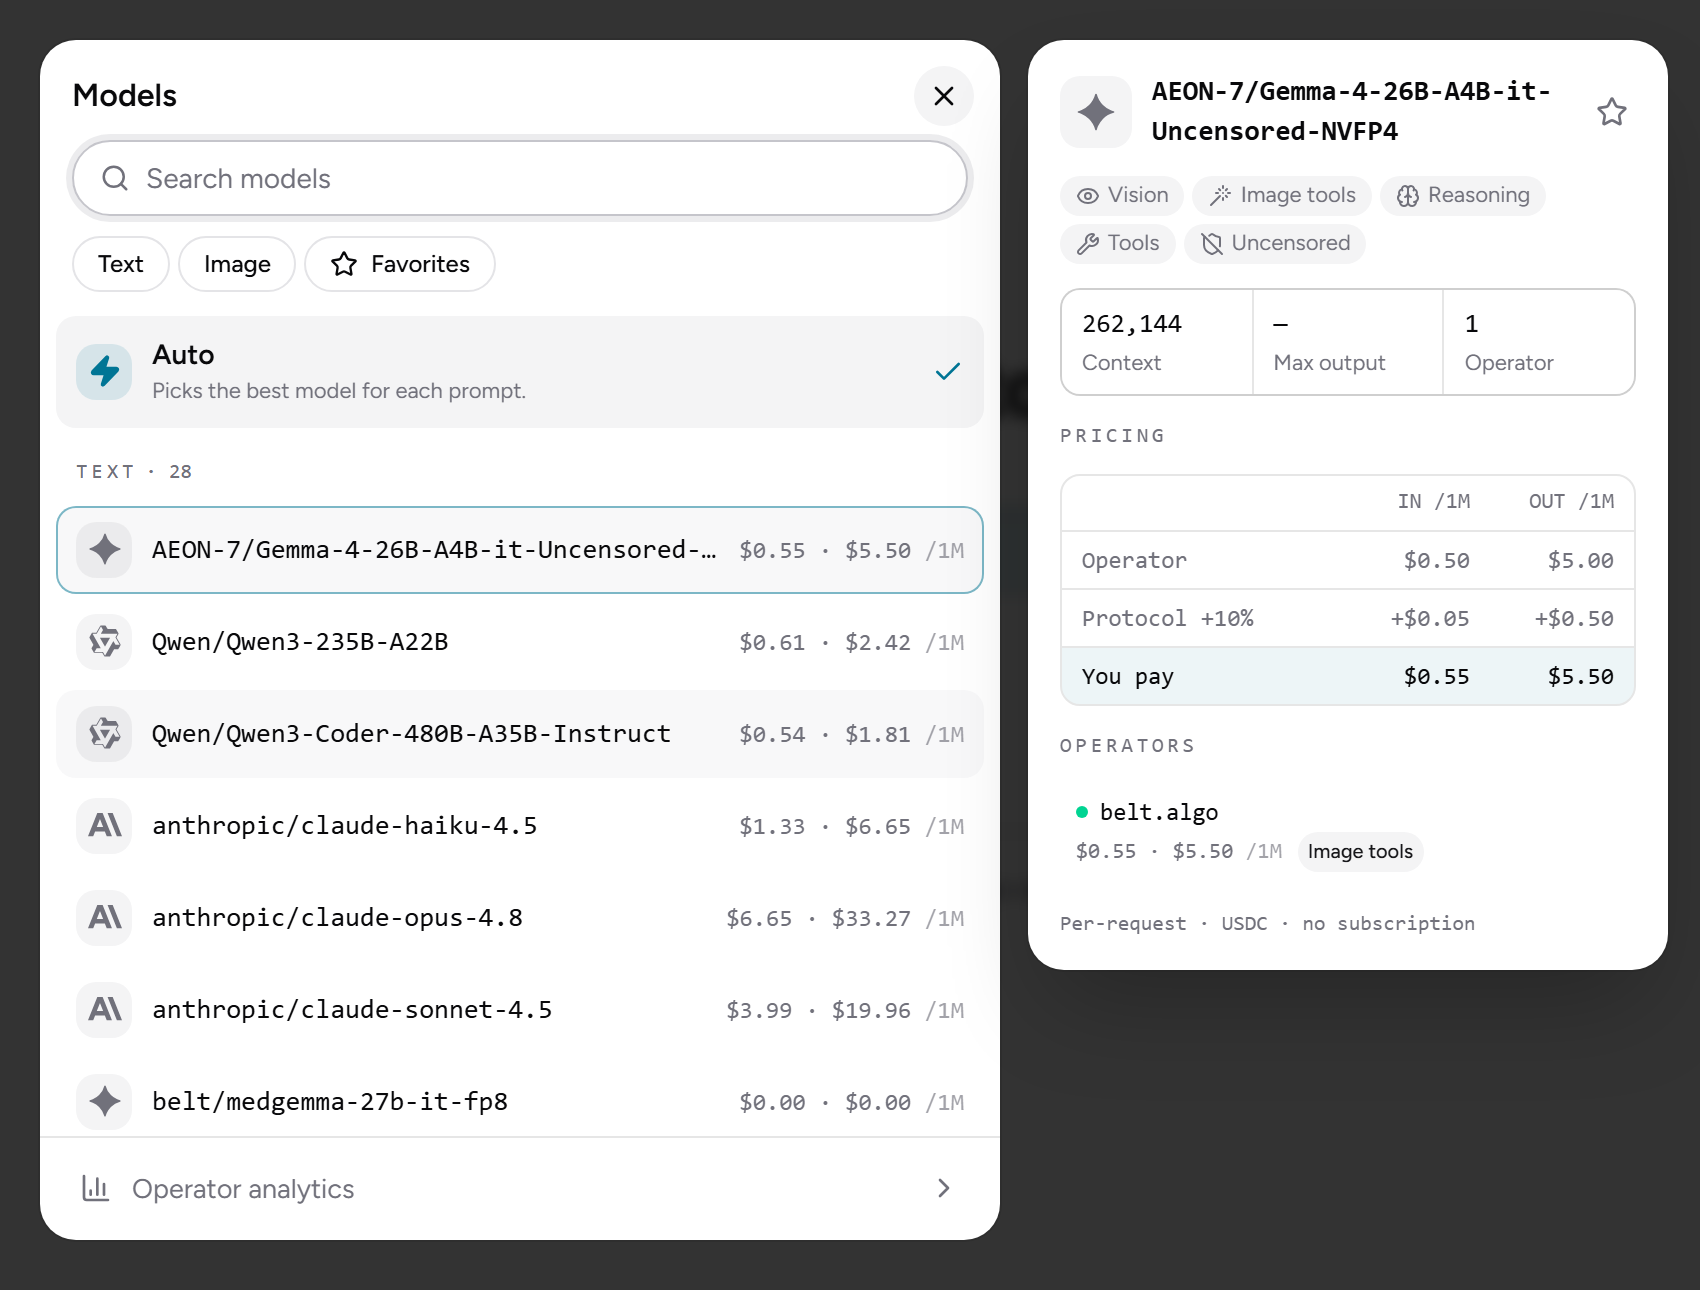Click the claude-haiku-4.5 price $1.33 · $6.65
Screen dimensions: 1700x1290
click(825, 827)
